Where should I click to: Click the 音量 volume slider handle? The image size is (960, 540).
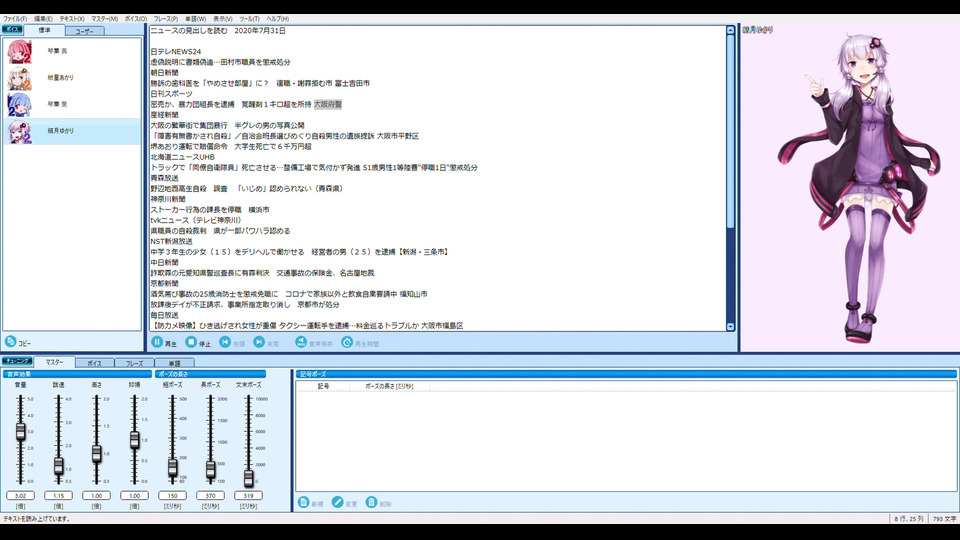pos(20,431)
